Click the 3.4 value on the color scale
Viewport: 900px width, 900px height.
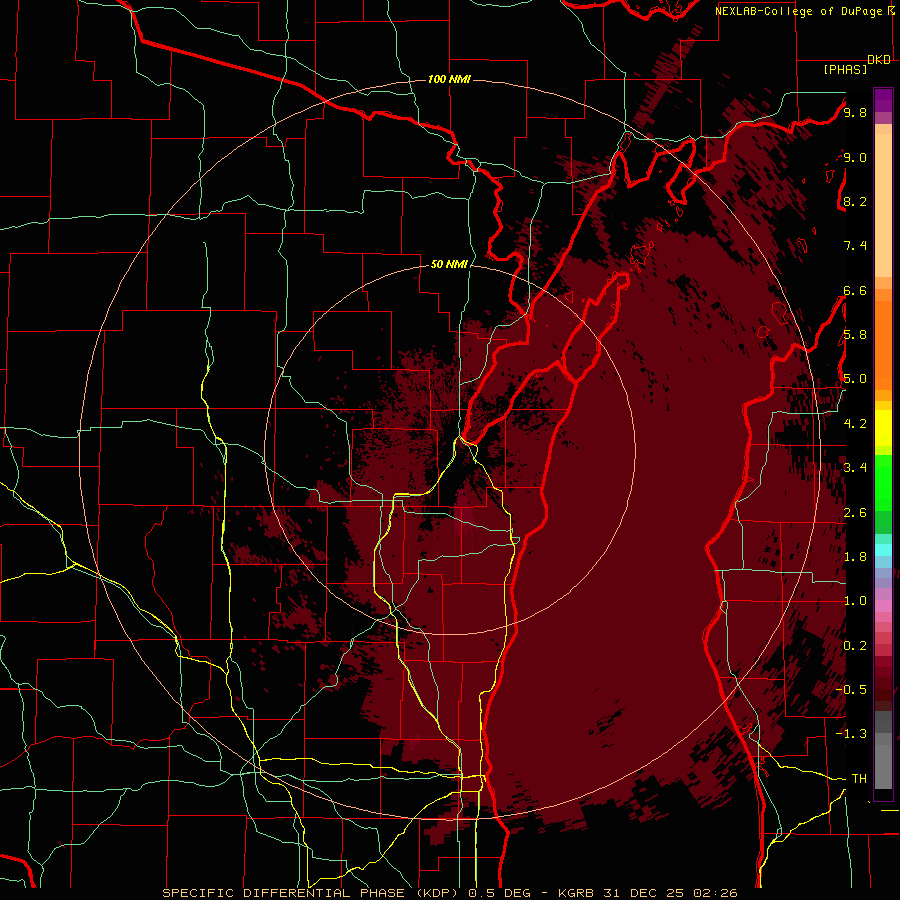point(855,468)
